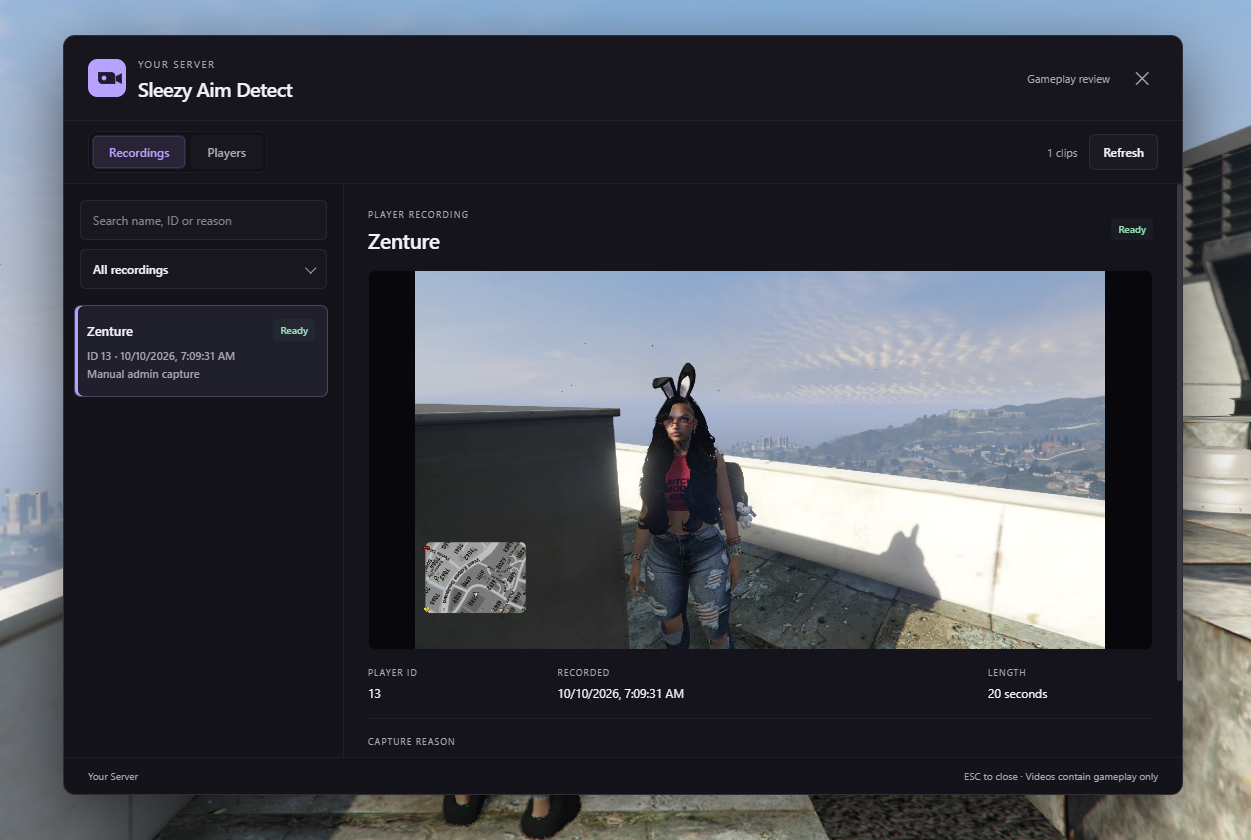Screen dimensions: 1251x840
Task: Click the recorded gameplay video preview
Action: pos(760,460)
